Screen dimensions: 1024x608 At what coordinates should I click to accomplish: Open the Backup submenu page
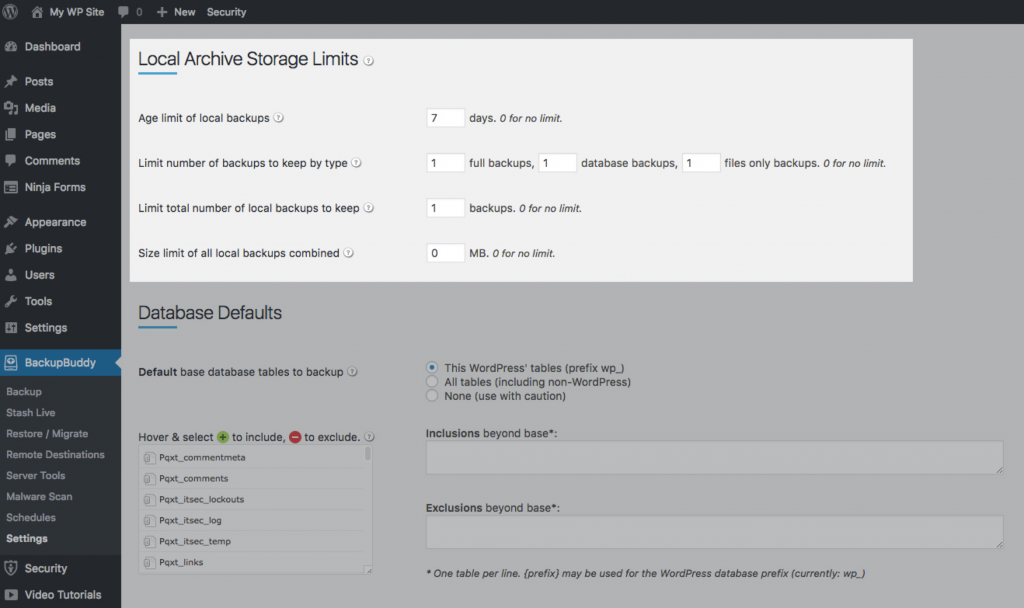point(24,391)
